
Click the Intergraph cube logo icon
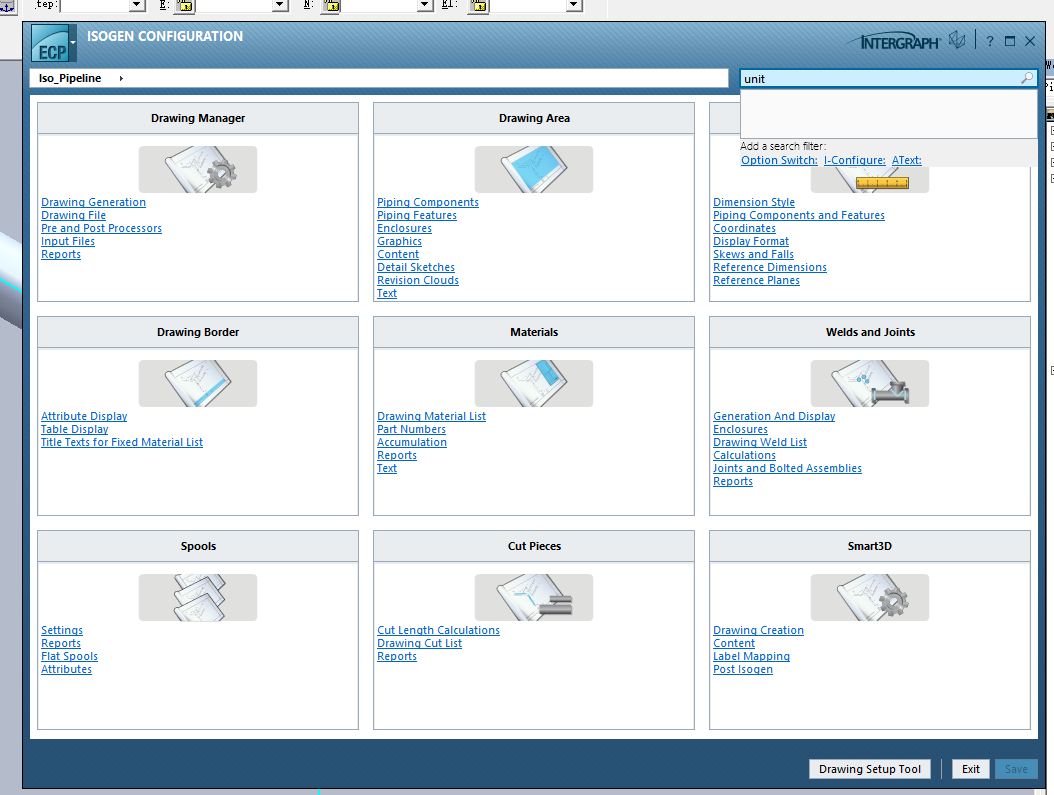[x=957, y=40]
